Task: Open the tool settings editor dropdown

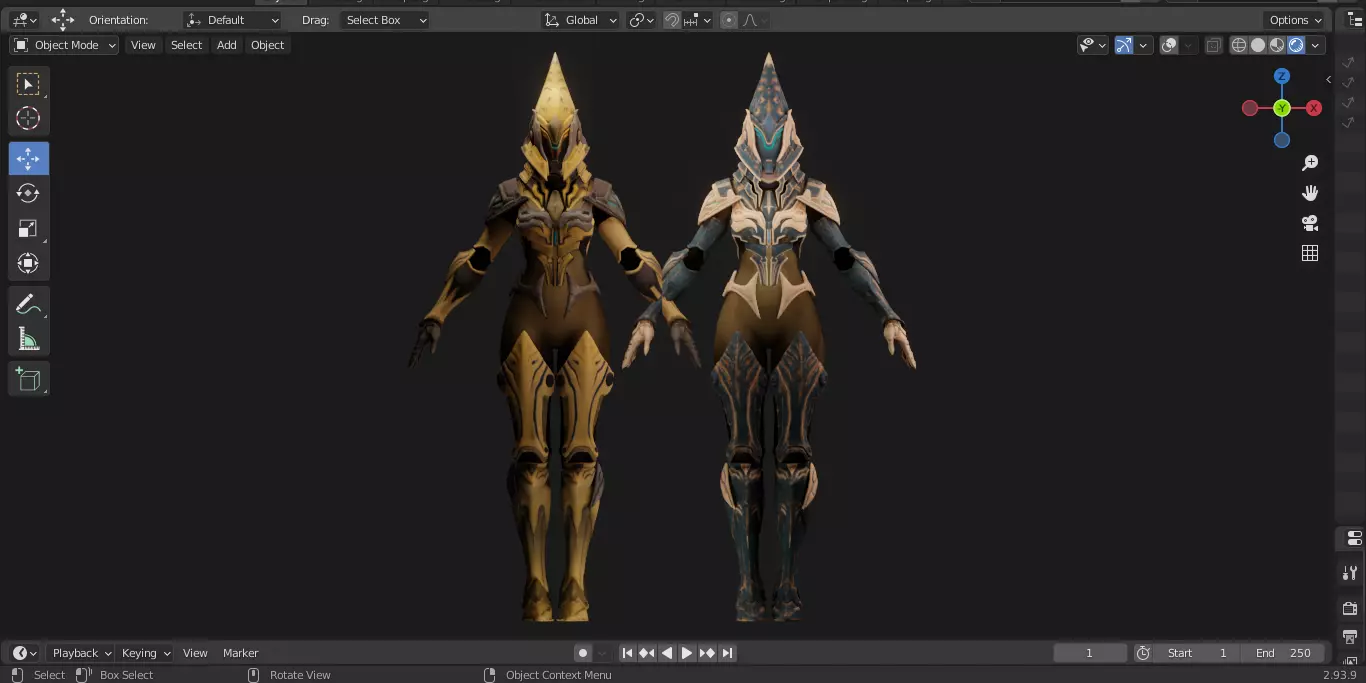Action: pos(25,20)
